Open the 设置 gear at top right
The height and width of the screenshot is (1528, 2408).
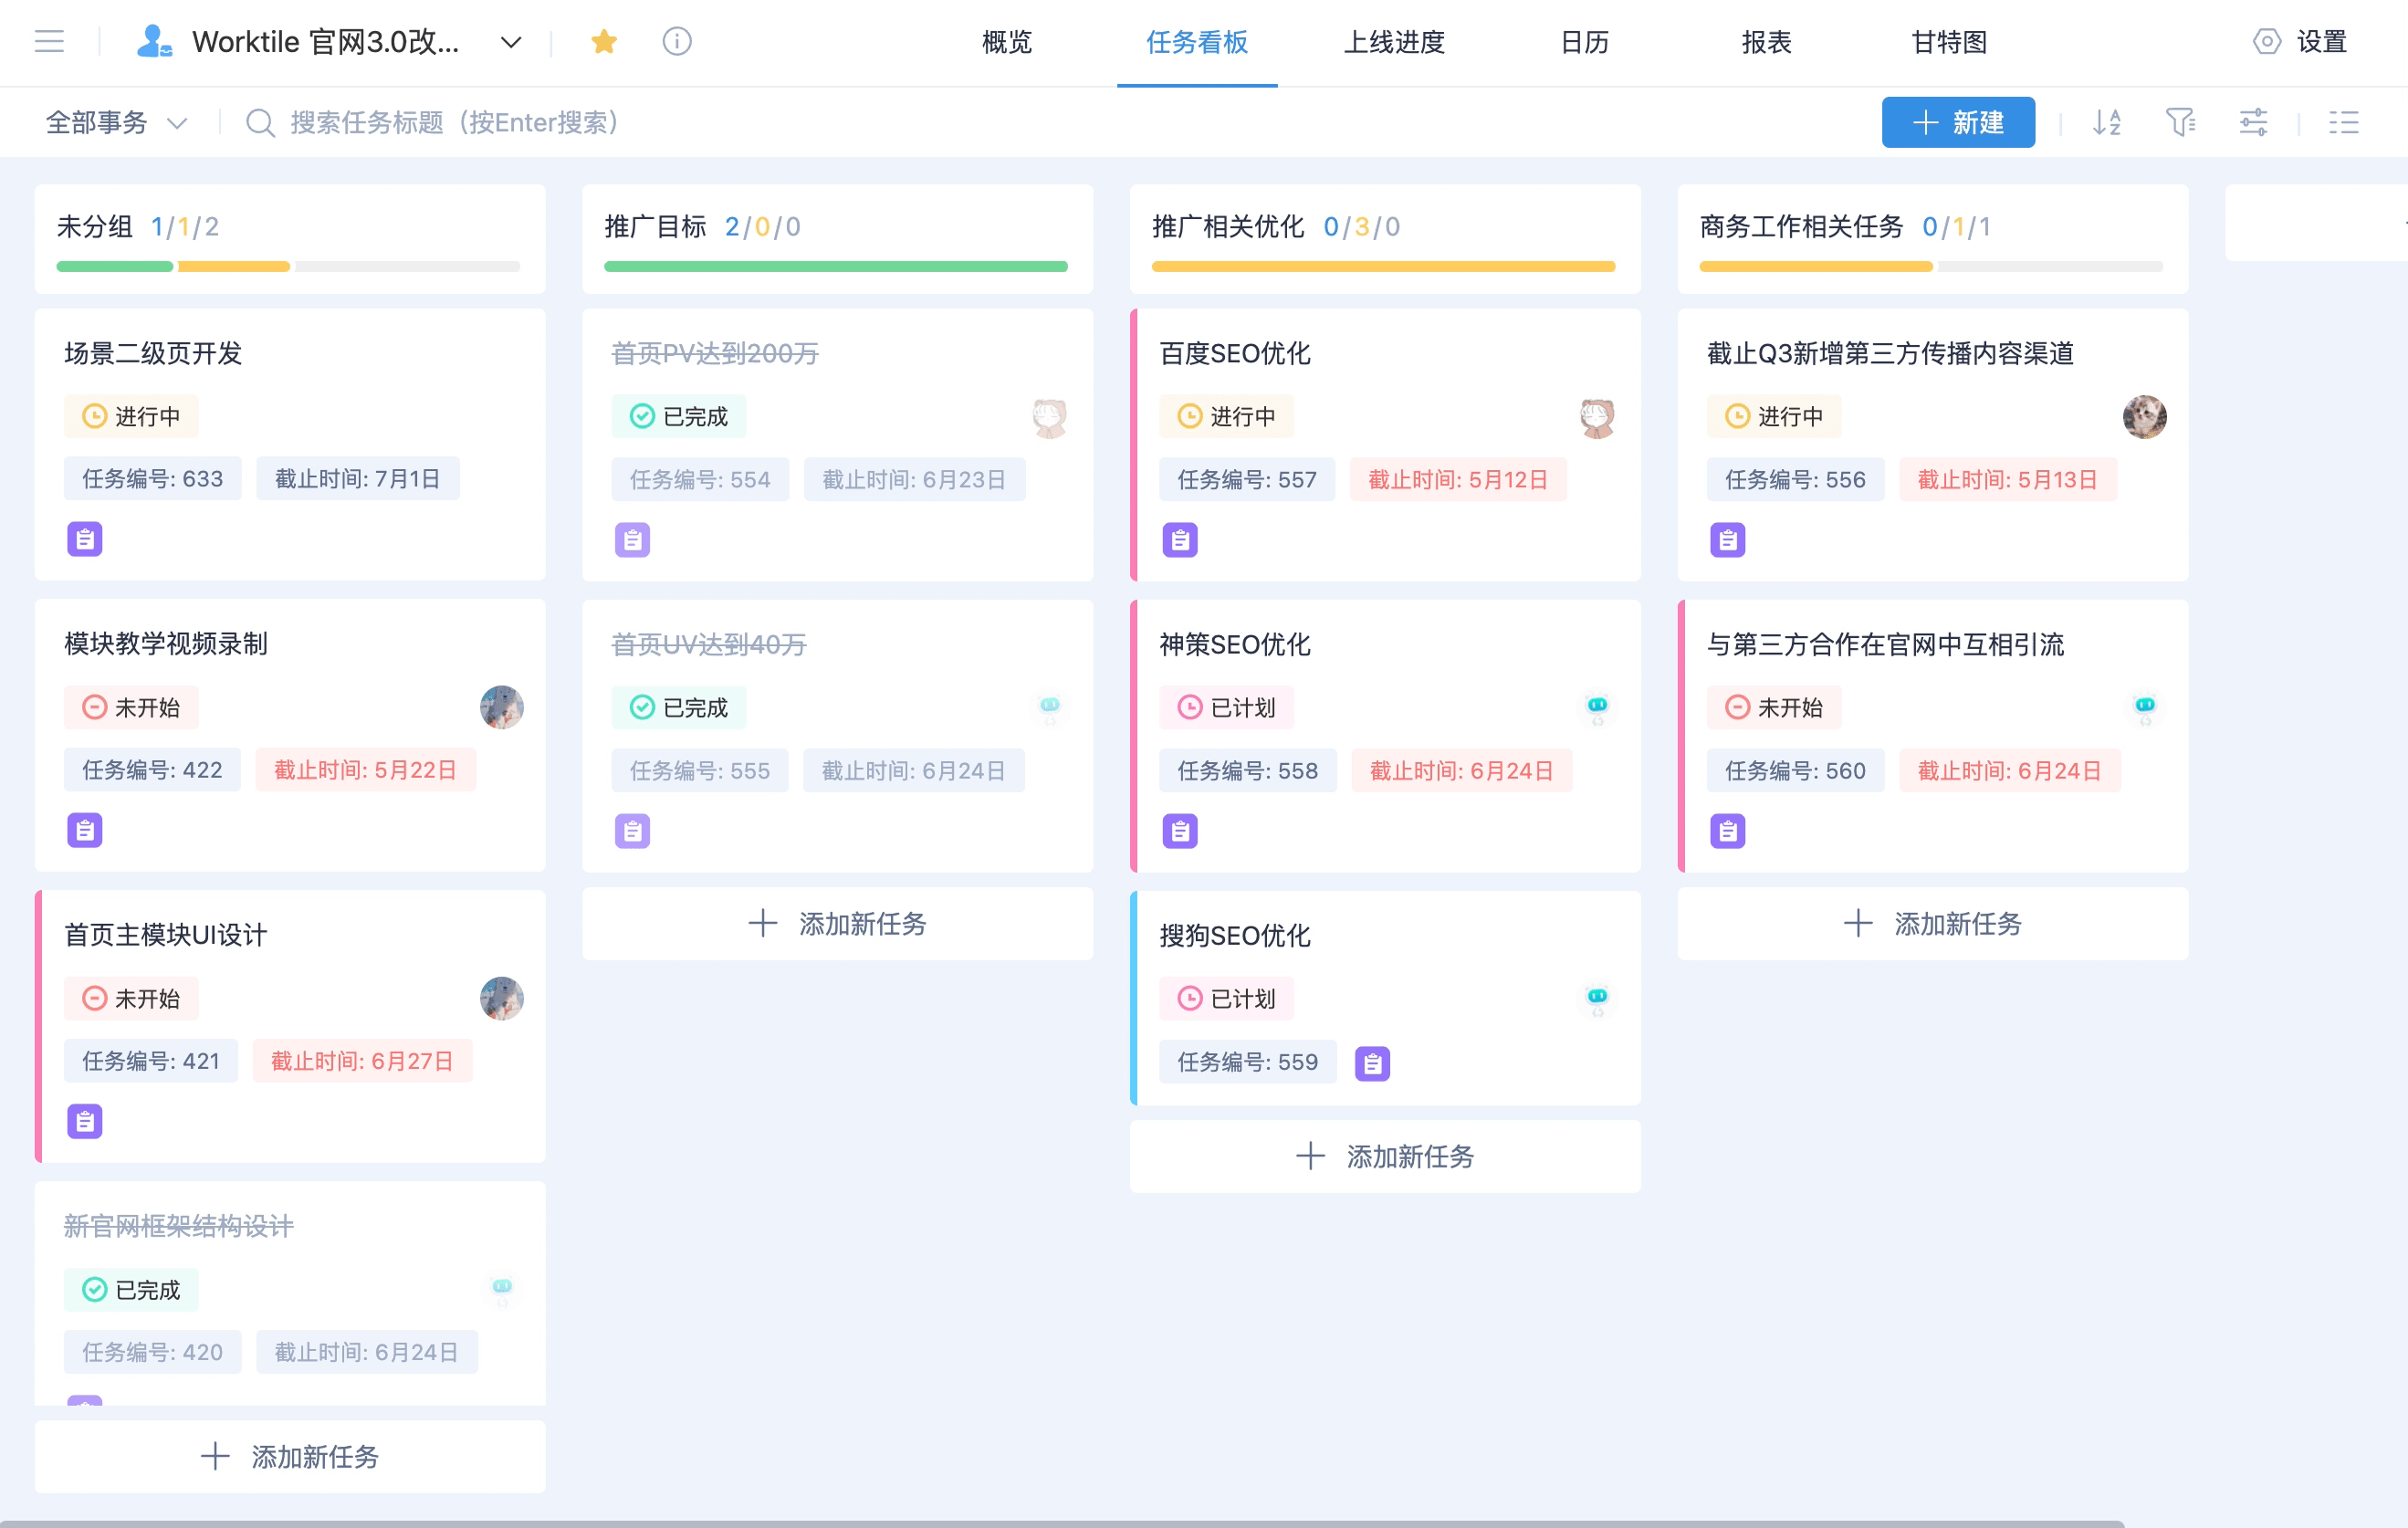coord(2300,41)
